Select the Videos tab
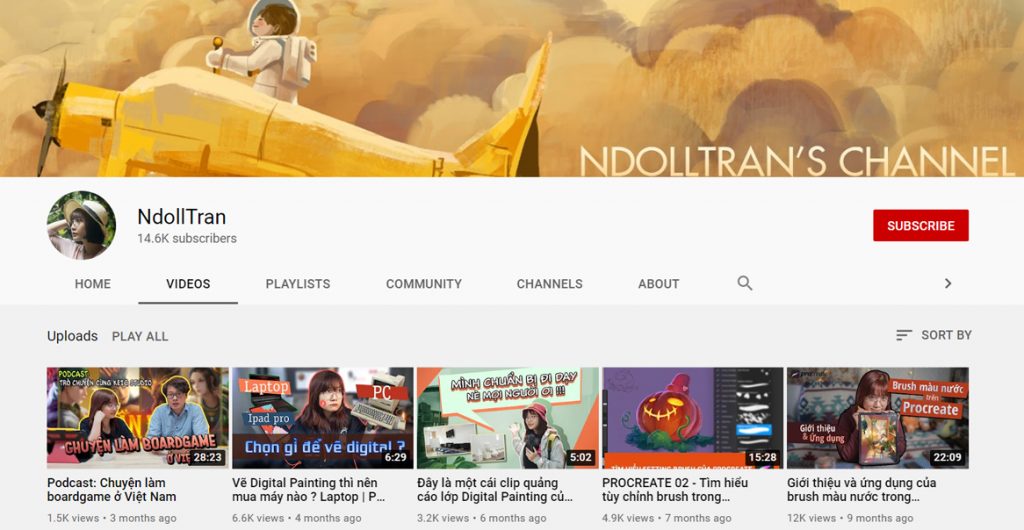This screenshot has height=530, width=1024. (x=188, y=284)
